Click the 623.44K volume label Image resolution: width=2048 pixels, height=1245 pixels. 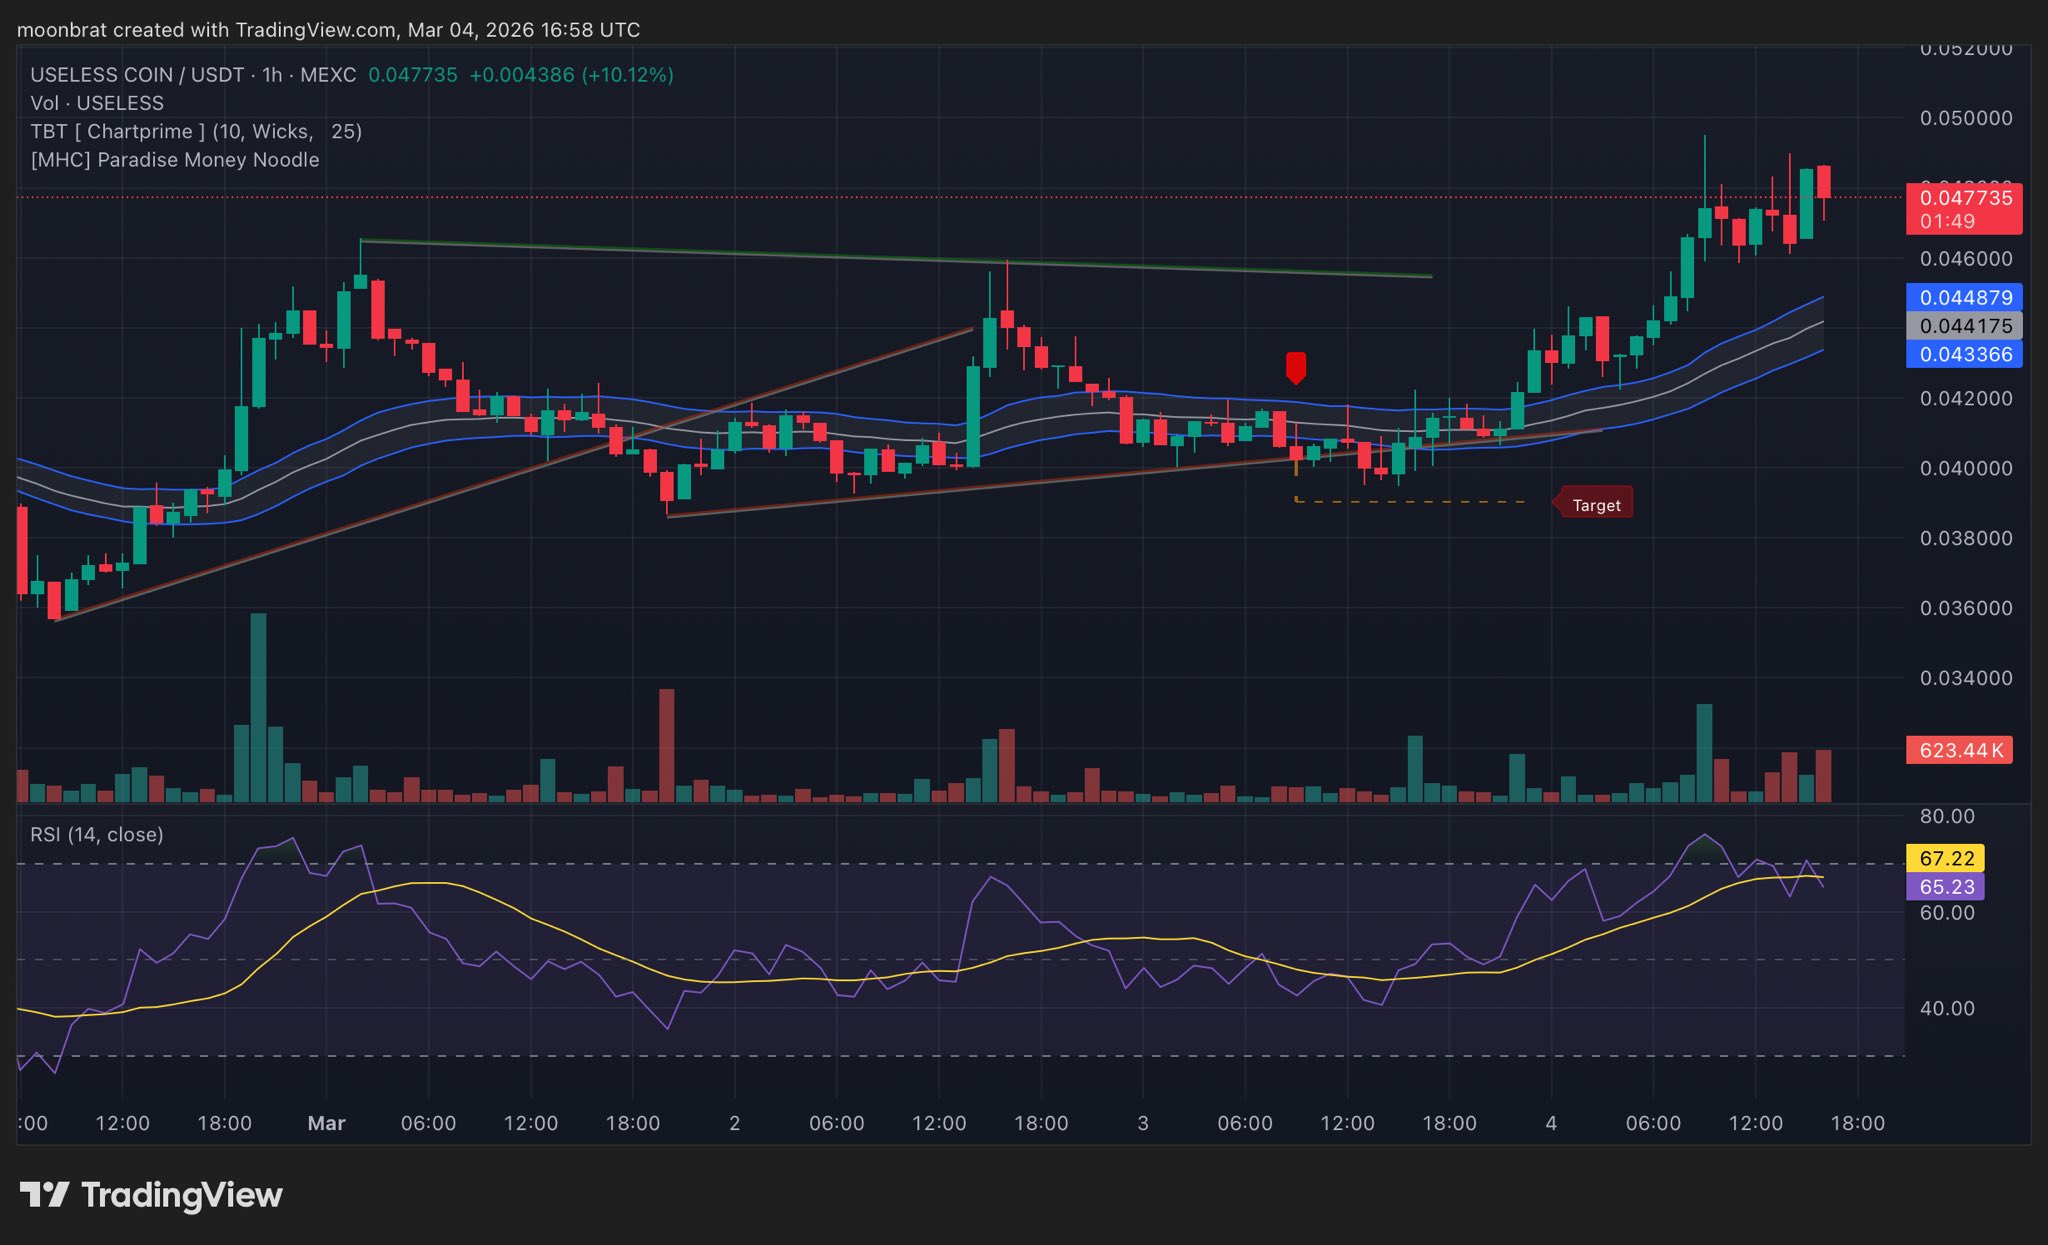(1959, 750)
